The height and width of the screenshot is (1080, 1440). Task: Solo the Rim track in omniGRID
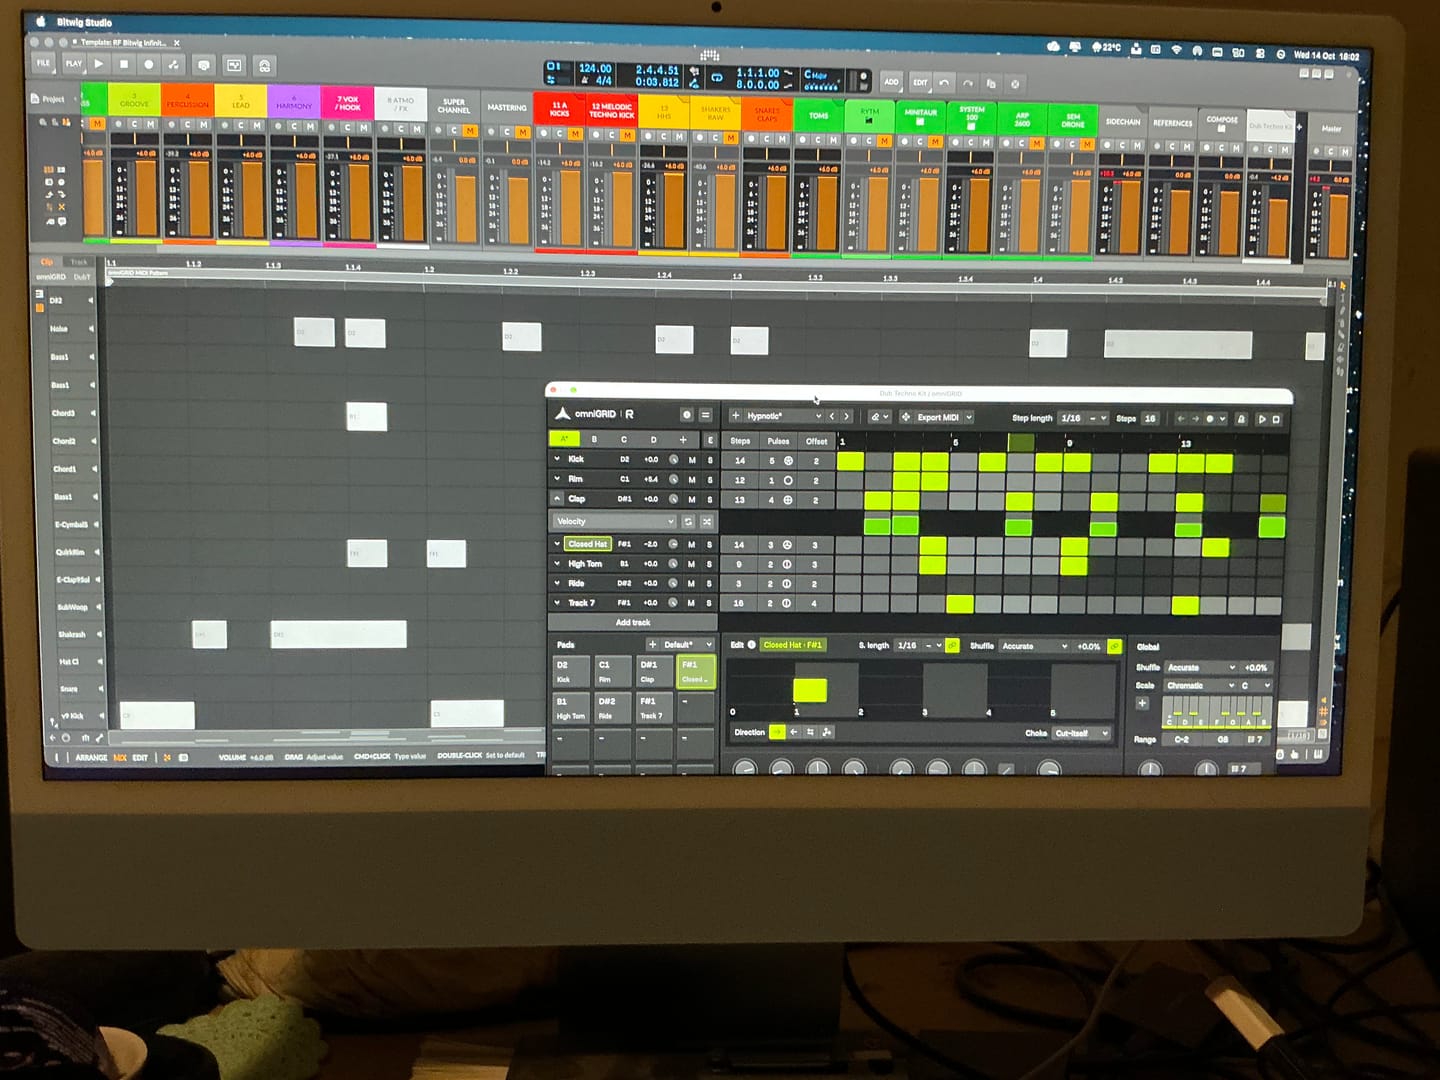click(x=710, y=480)
